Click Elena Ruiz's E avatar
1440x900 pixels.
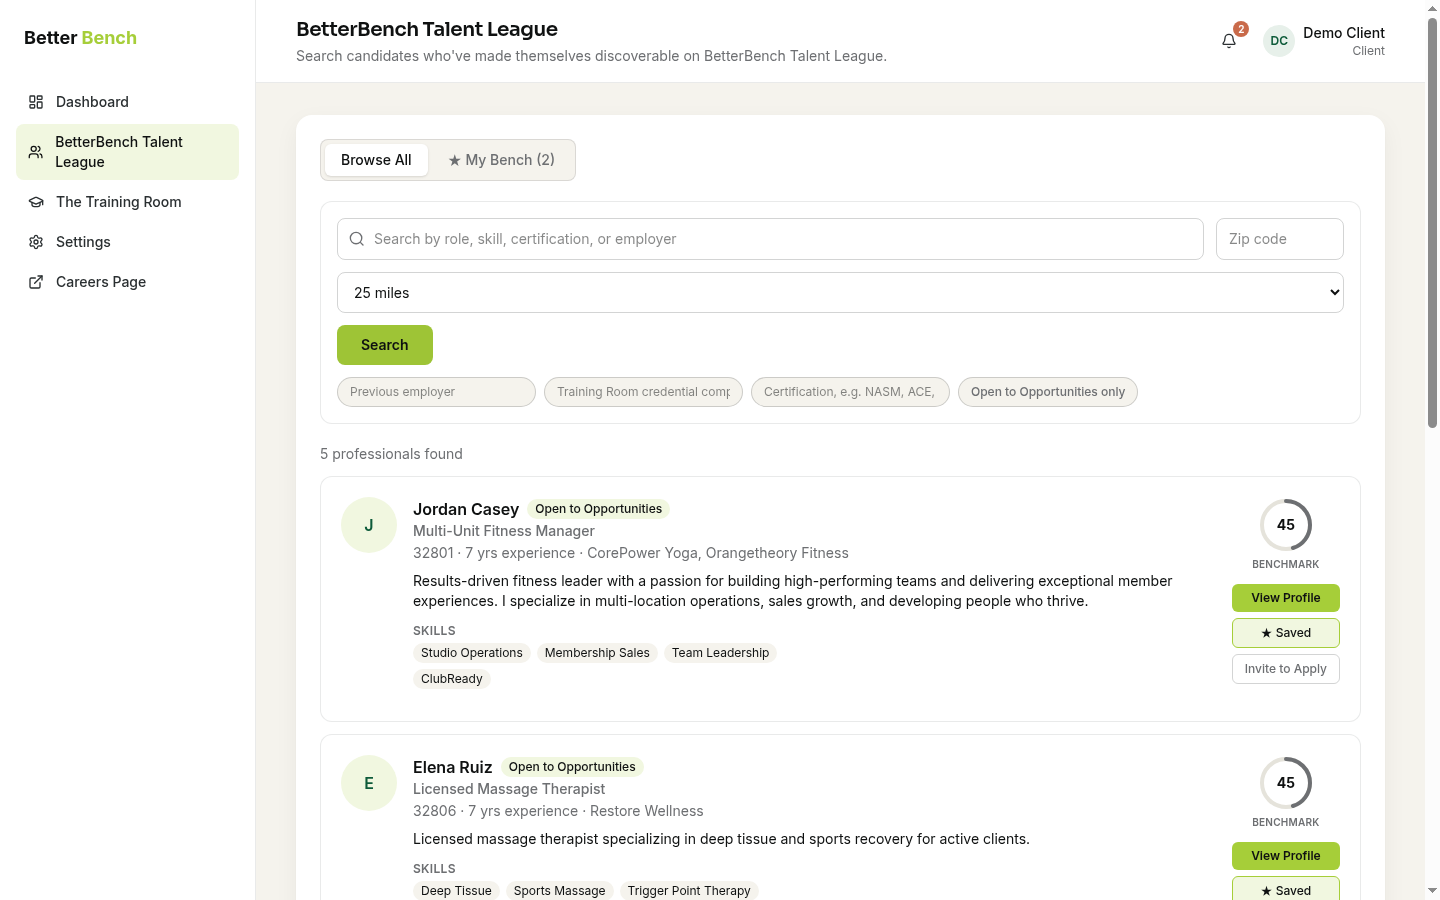pos(369,783)
